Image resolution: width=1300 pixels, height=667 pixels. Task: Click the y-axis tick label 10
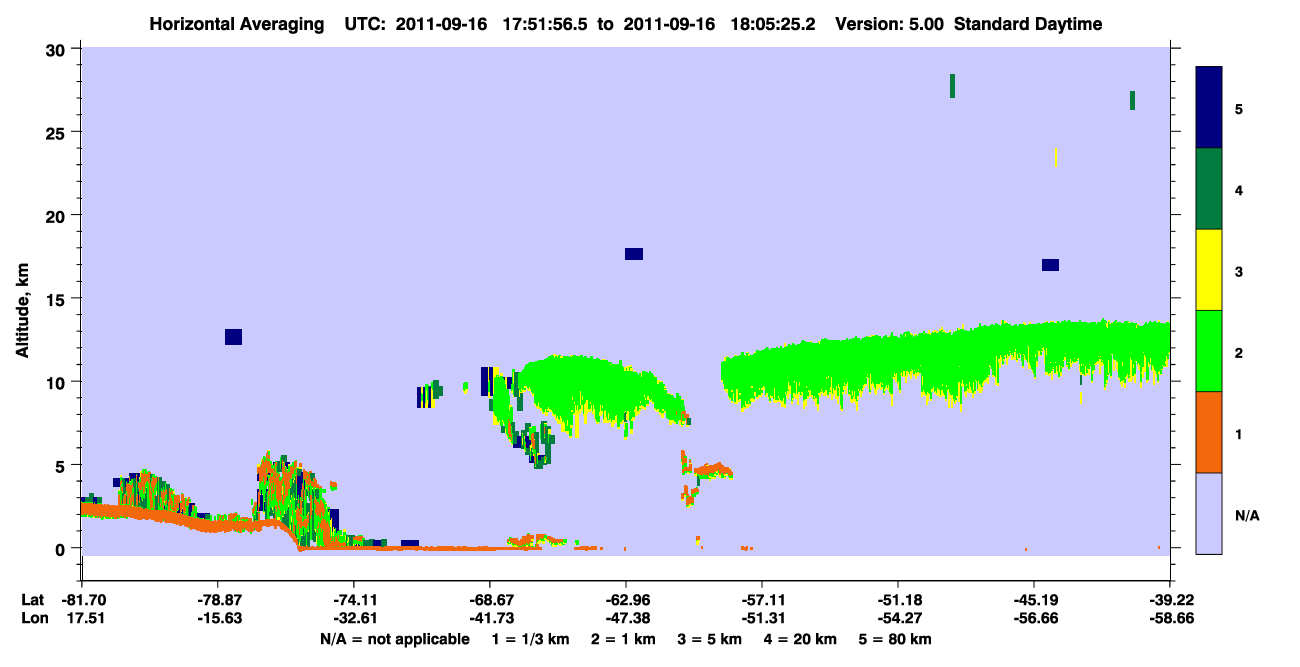58,382
